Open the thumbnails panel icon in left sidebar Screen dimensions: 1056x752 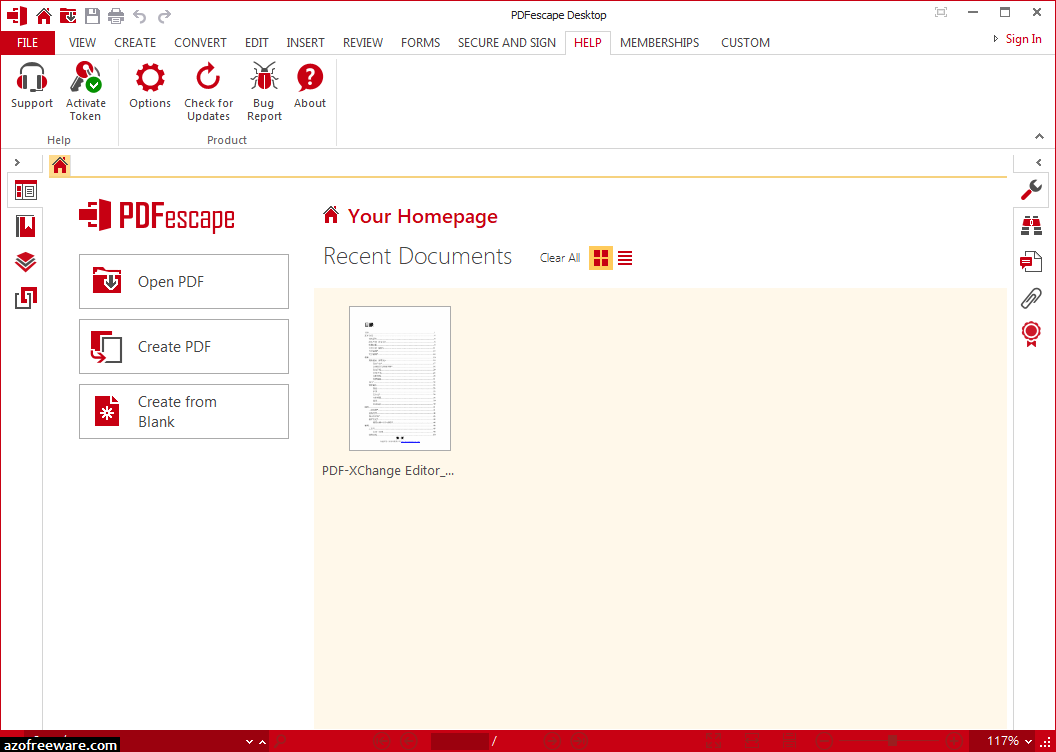point(26,191)
